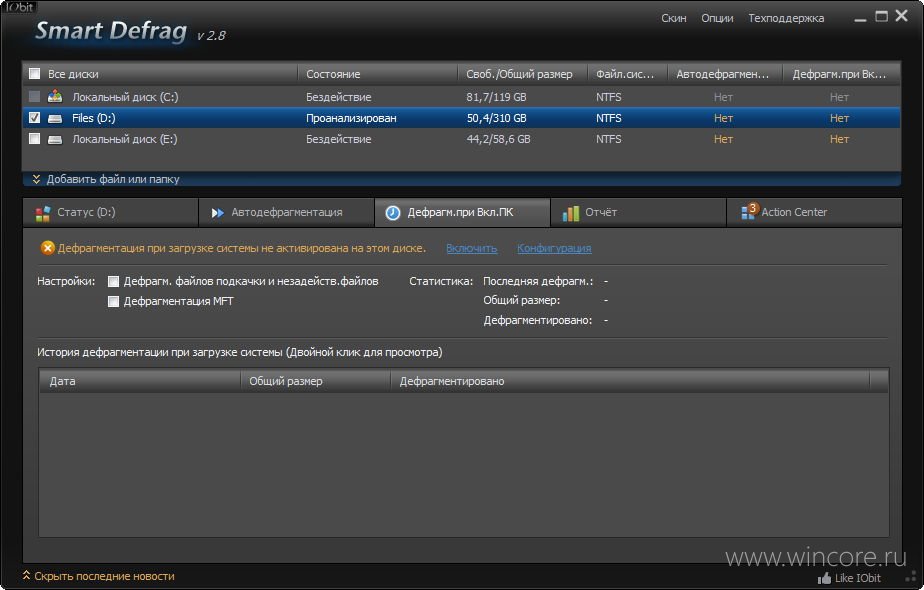Click the 'Проанализирован' status cell
Image resolution: width=924 pixels, height=590 pixels.
point(351,118)
